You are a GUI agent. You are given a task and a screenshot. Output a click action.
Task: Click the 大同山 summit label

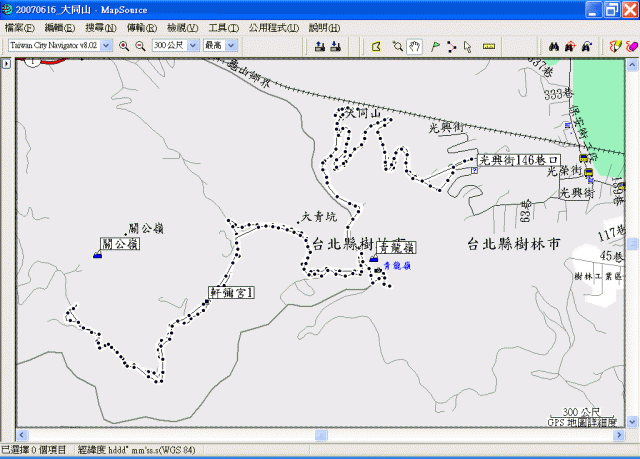(x=363, y=113)
